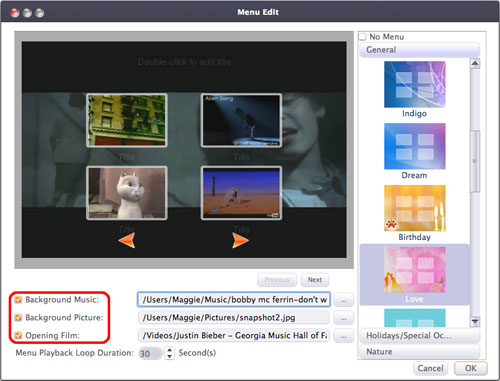Click the 'Double-click to add title' text
Screen dimensions: 500x381
tap(184, 62)
